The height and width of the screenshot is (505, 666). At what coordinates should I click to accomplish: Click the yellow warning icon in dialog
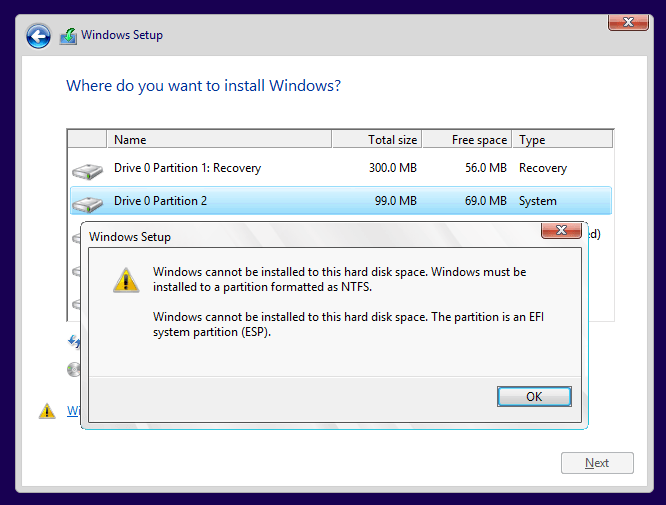(125, 279)
